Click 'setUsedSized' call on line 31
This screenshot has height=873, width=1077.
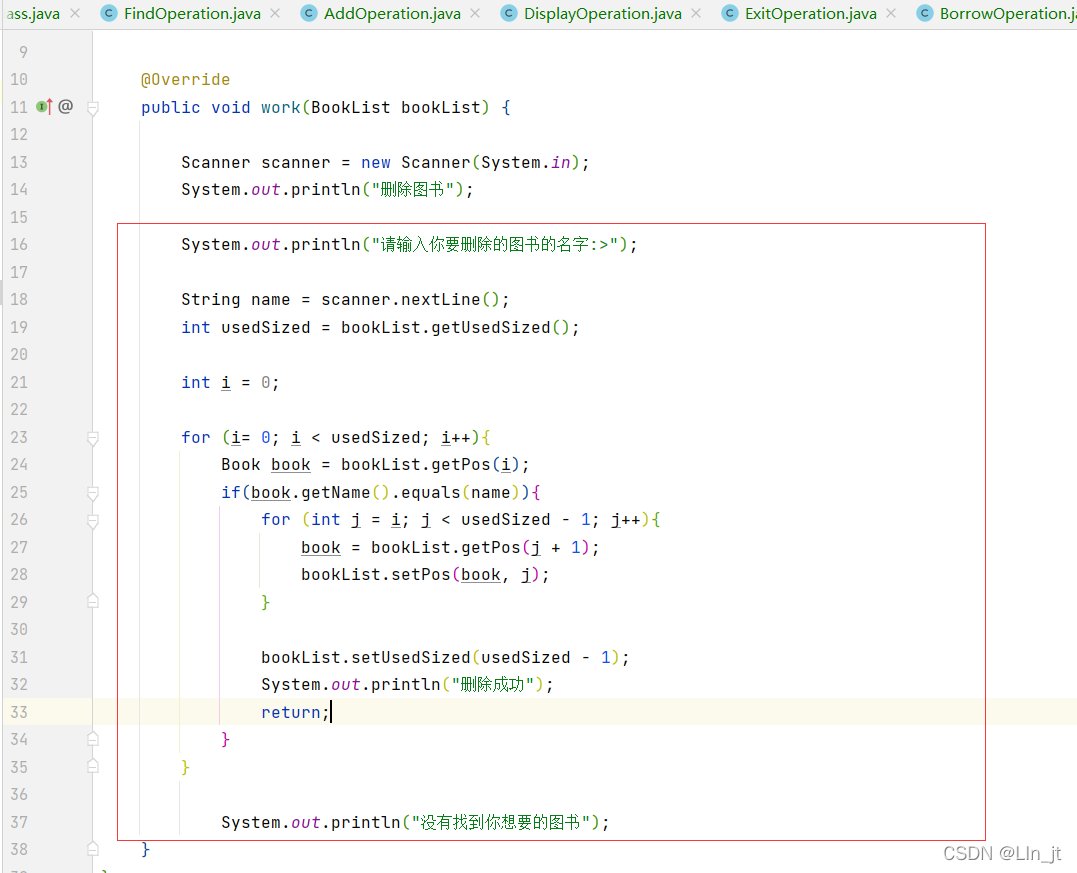pos(411,657)
